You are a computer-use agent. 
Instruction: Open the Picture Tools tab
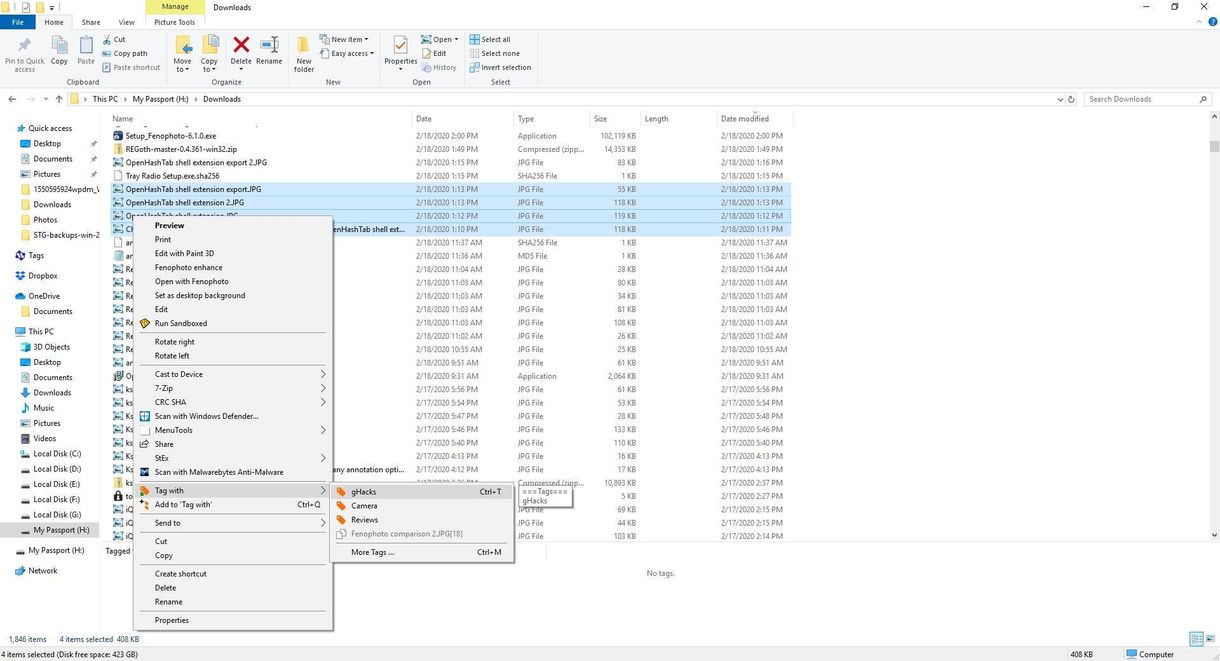[174, 22]
